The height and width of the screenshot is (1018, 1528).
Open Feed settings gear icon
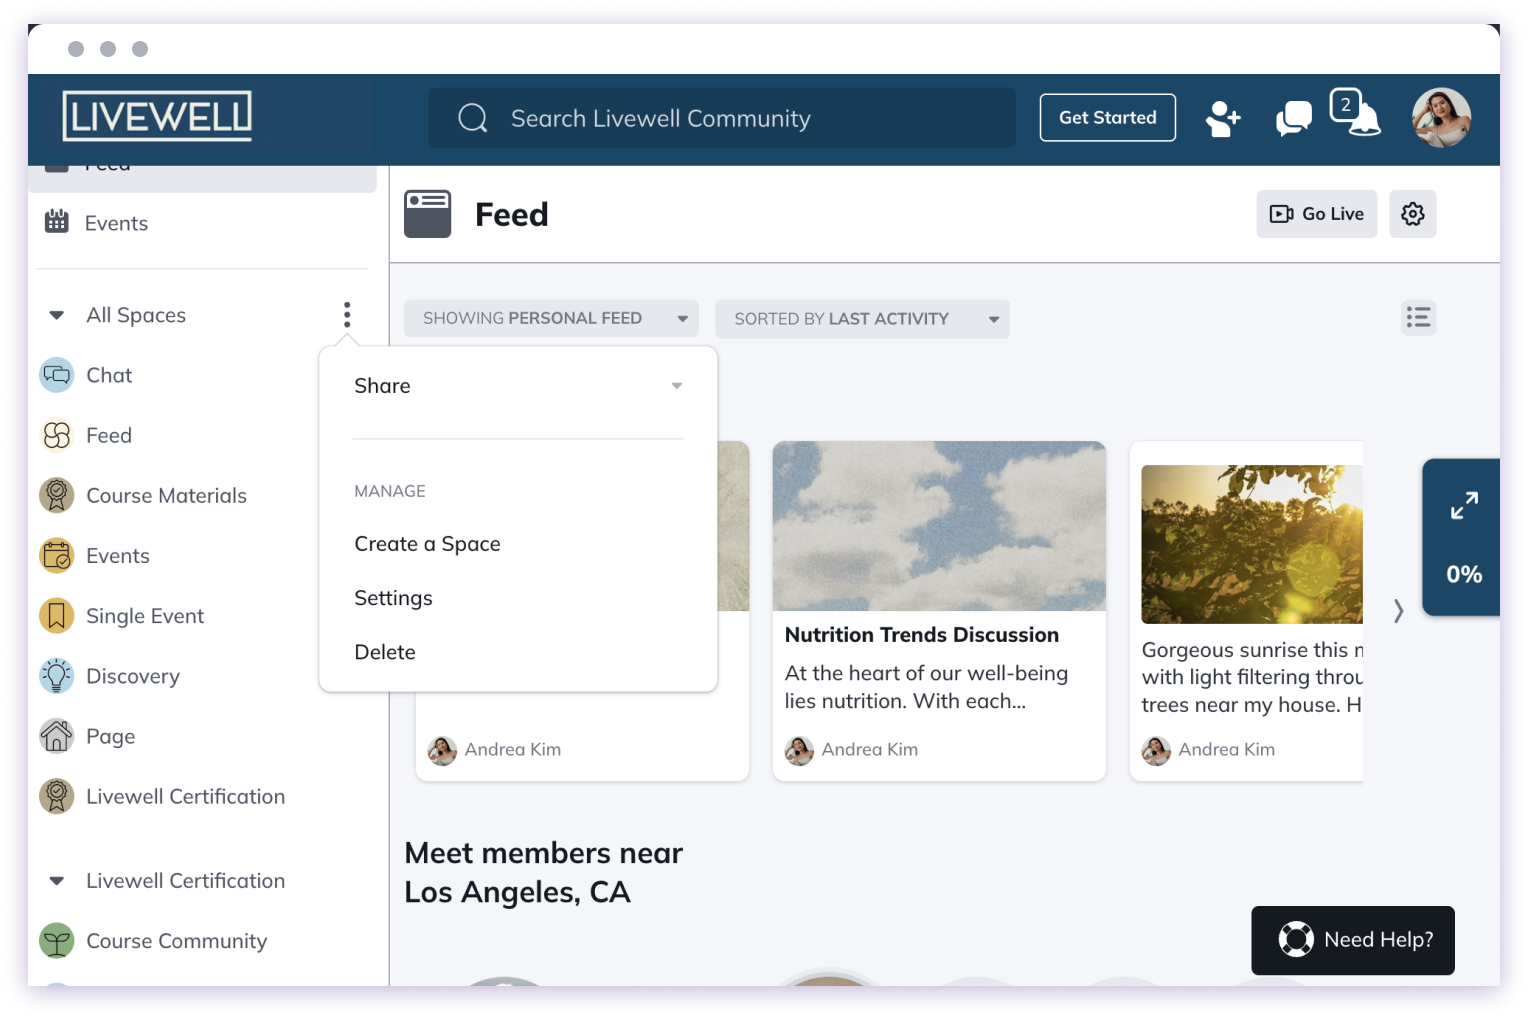click(x=1412, y=213)
